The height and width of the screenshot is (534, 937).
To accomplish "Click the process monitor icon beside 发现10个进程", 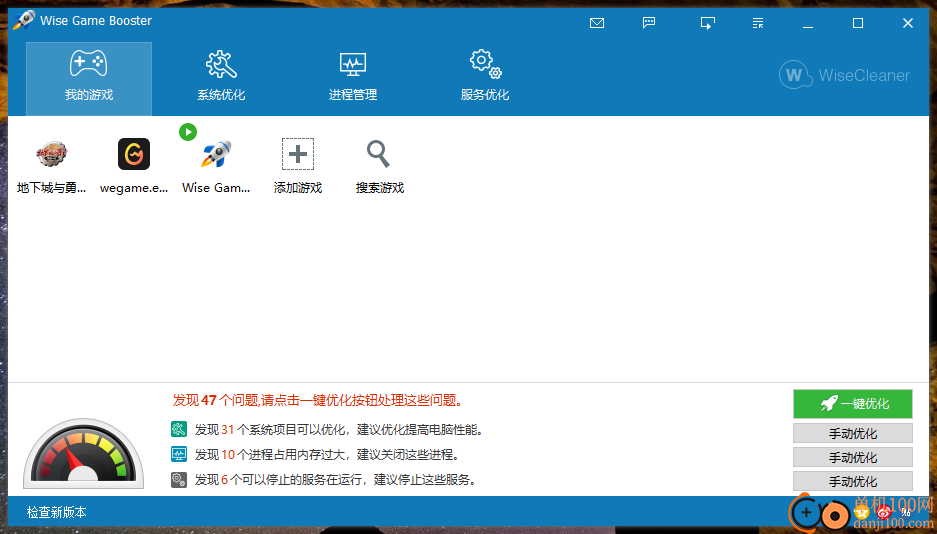I will pyautogui.click(x=179, y=454).
